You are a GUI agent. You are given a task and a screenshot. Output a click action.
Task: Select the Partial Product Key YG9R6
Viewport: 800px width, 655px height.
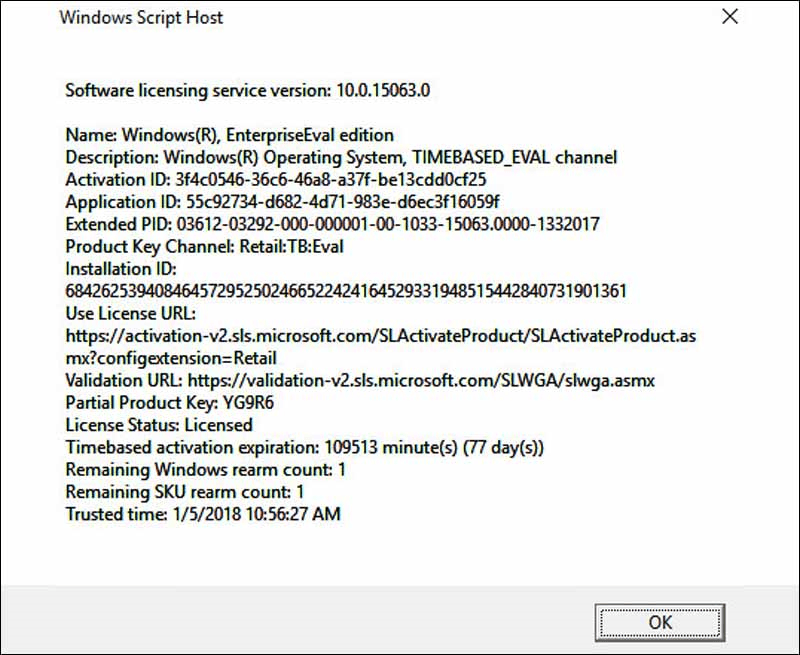(x=200, y=402)
